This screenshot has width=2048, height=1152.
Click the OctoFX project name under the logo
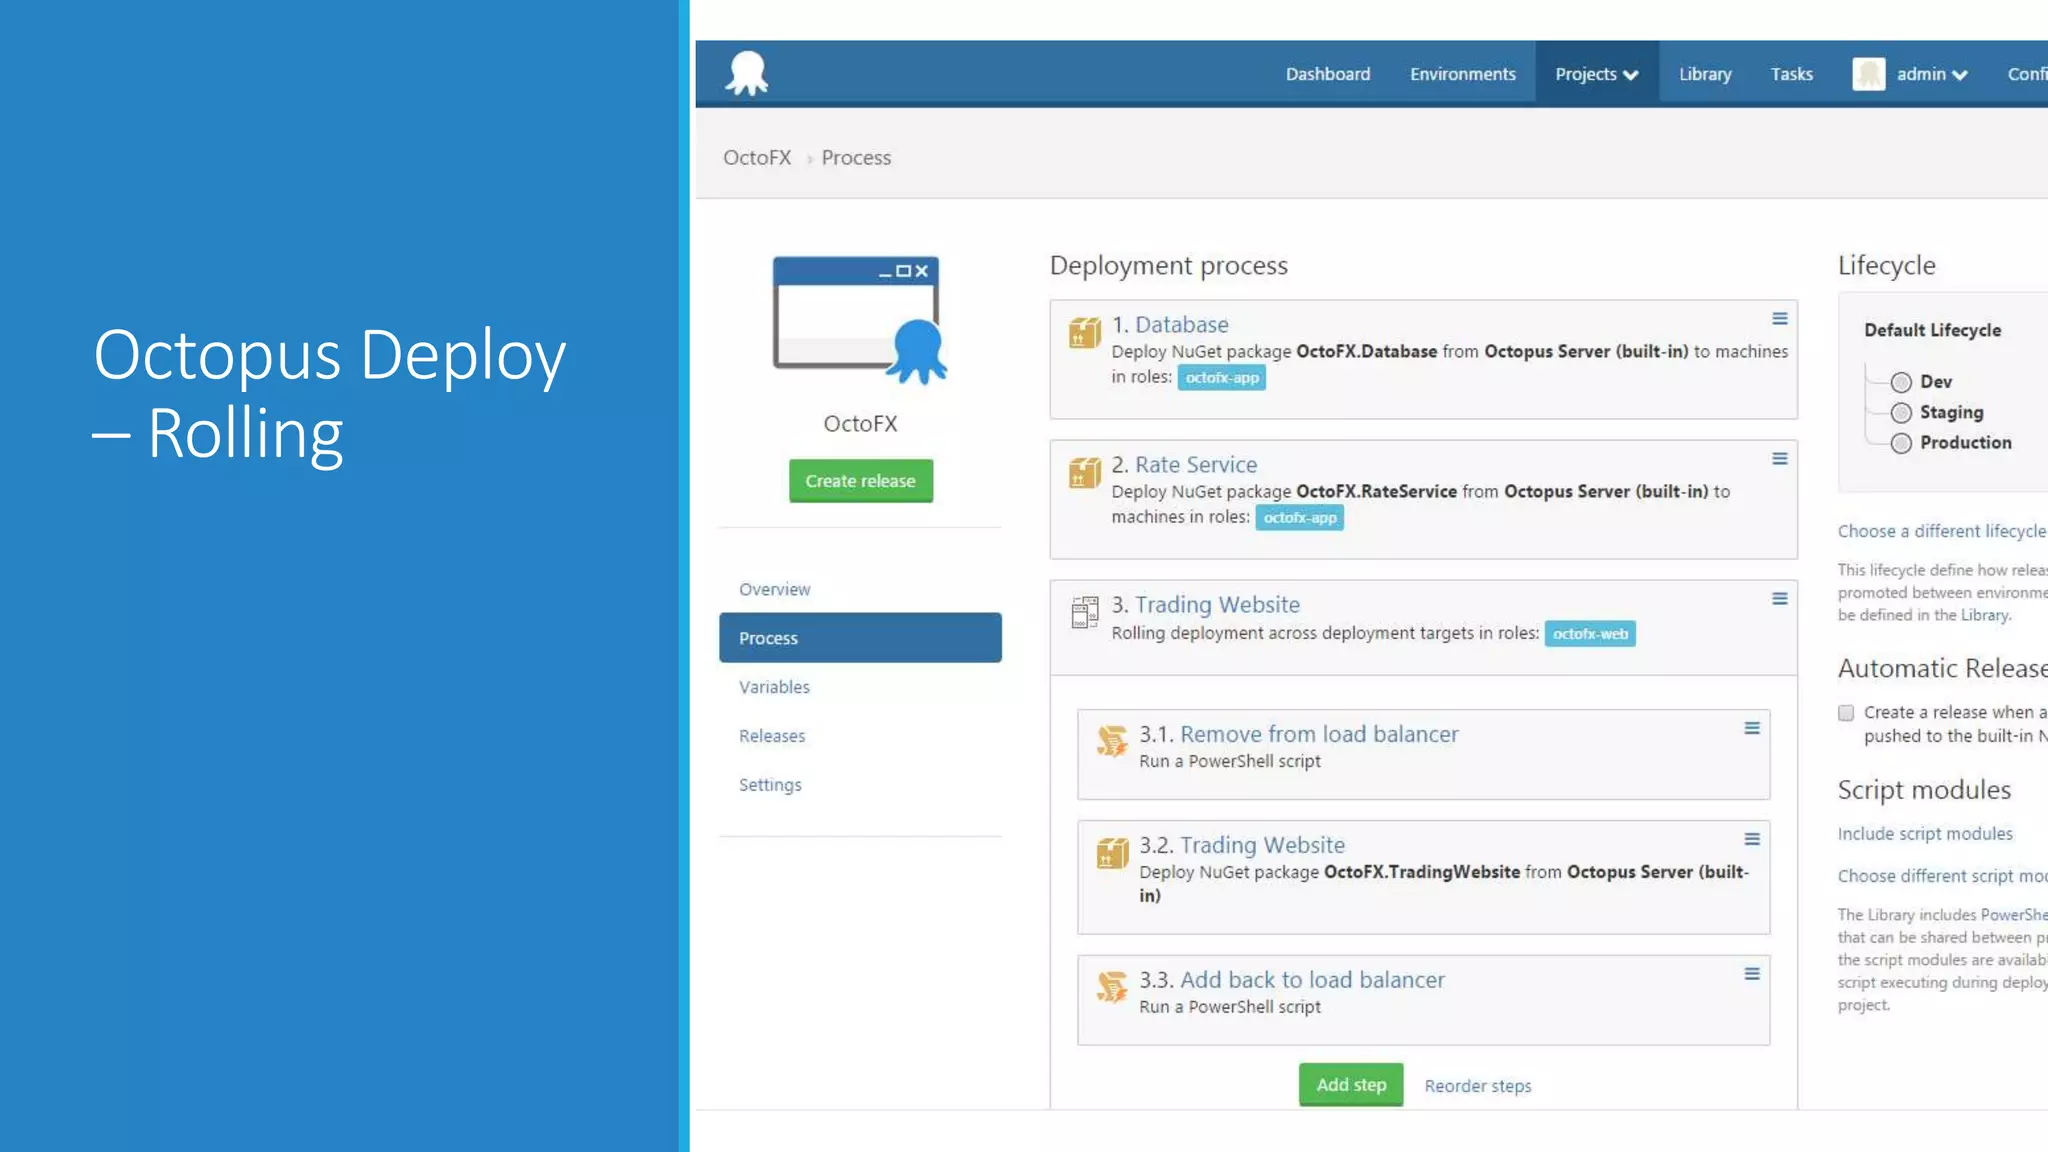pyautogui.click(x=860, y=424)
